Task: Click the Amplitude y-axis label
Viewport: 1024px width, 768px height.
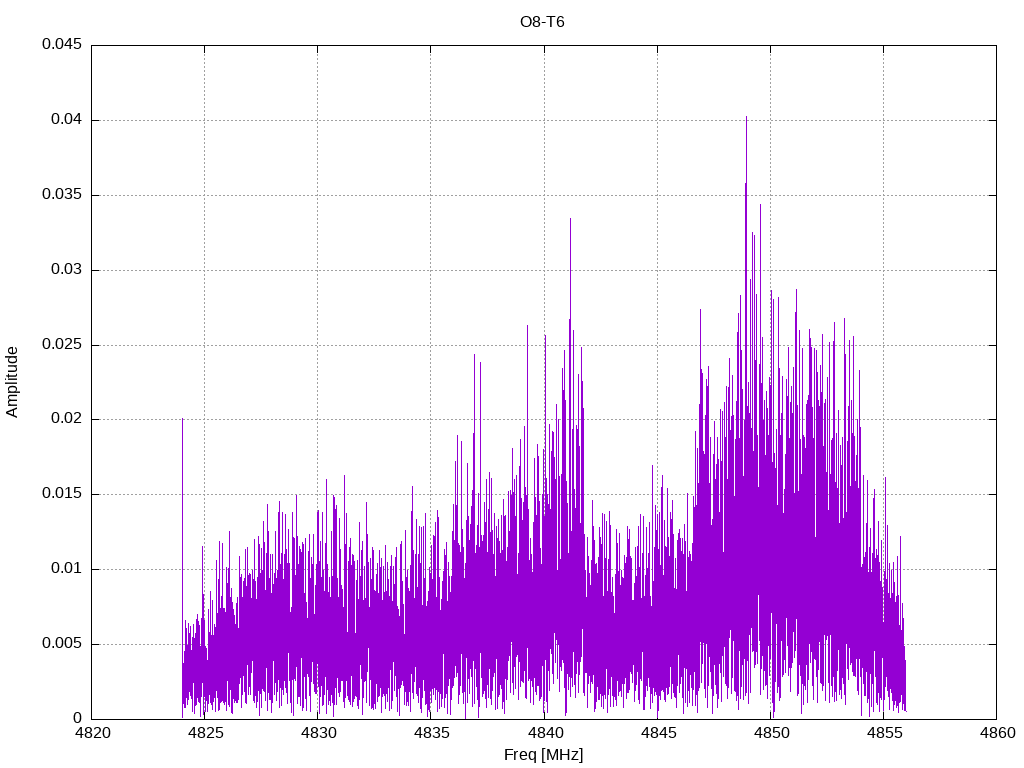Action: coord(12,381)
